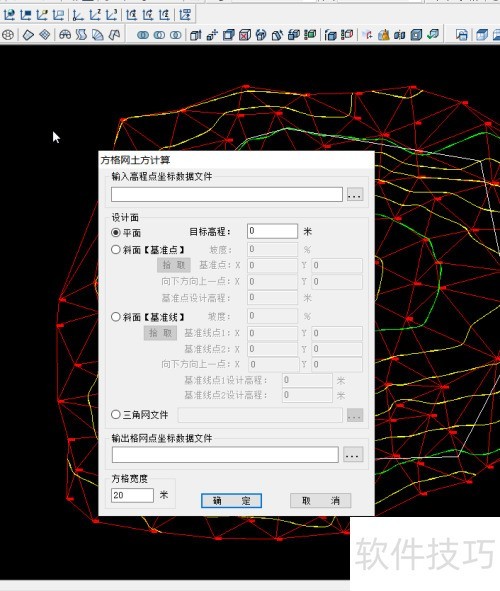500x591 pixels.
Task: Click the Delete Faces icon with red X
Action: (x=245, y=35)
